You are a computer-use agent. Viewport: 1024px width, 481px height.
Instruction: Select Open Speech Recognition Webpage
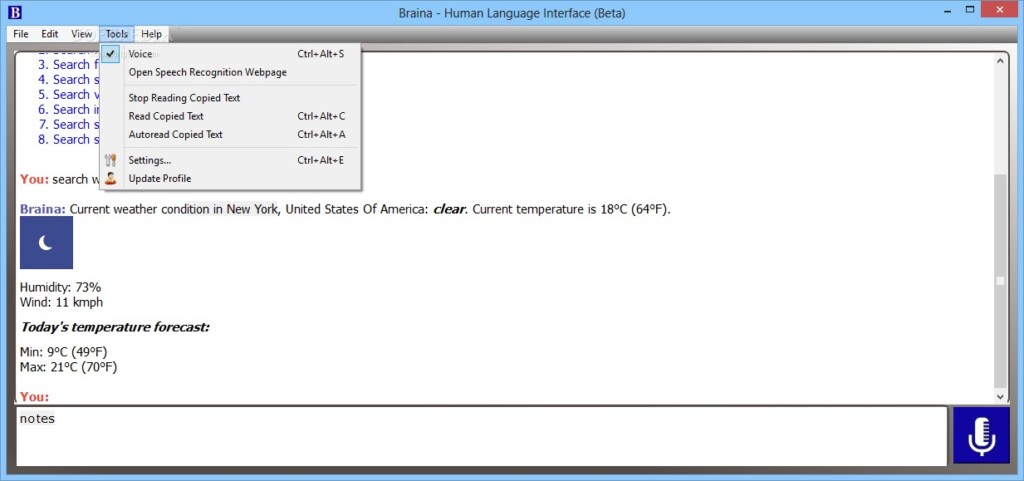[x=230, y=72]
